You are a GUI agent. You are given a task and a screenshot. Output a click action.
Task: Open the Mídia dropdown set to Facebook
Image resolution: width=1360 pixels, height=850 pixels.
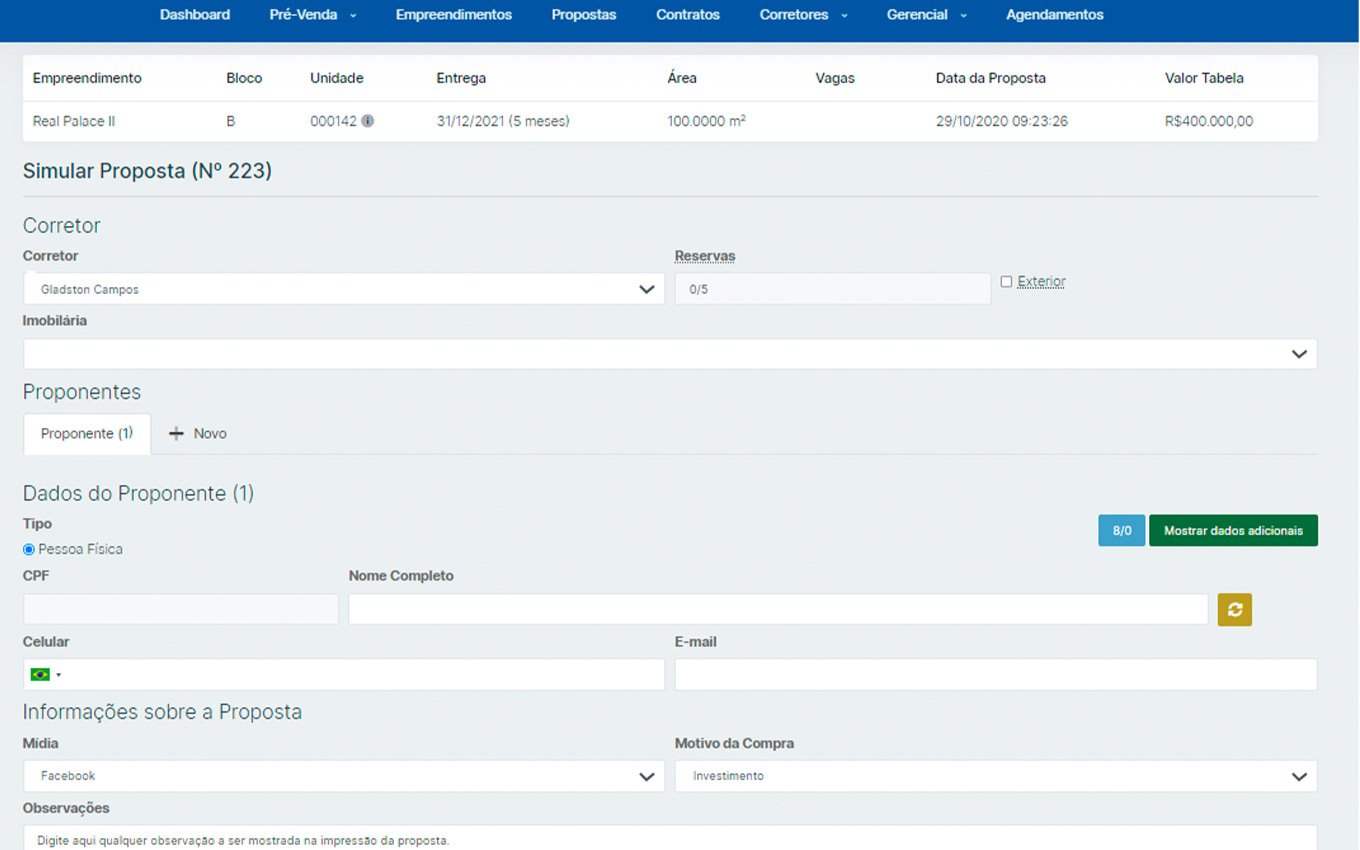click(343, 776)
